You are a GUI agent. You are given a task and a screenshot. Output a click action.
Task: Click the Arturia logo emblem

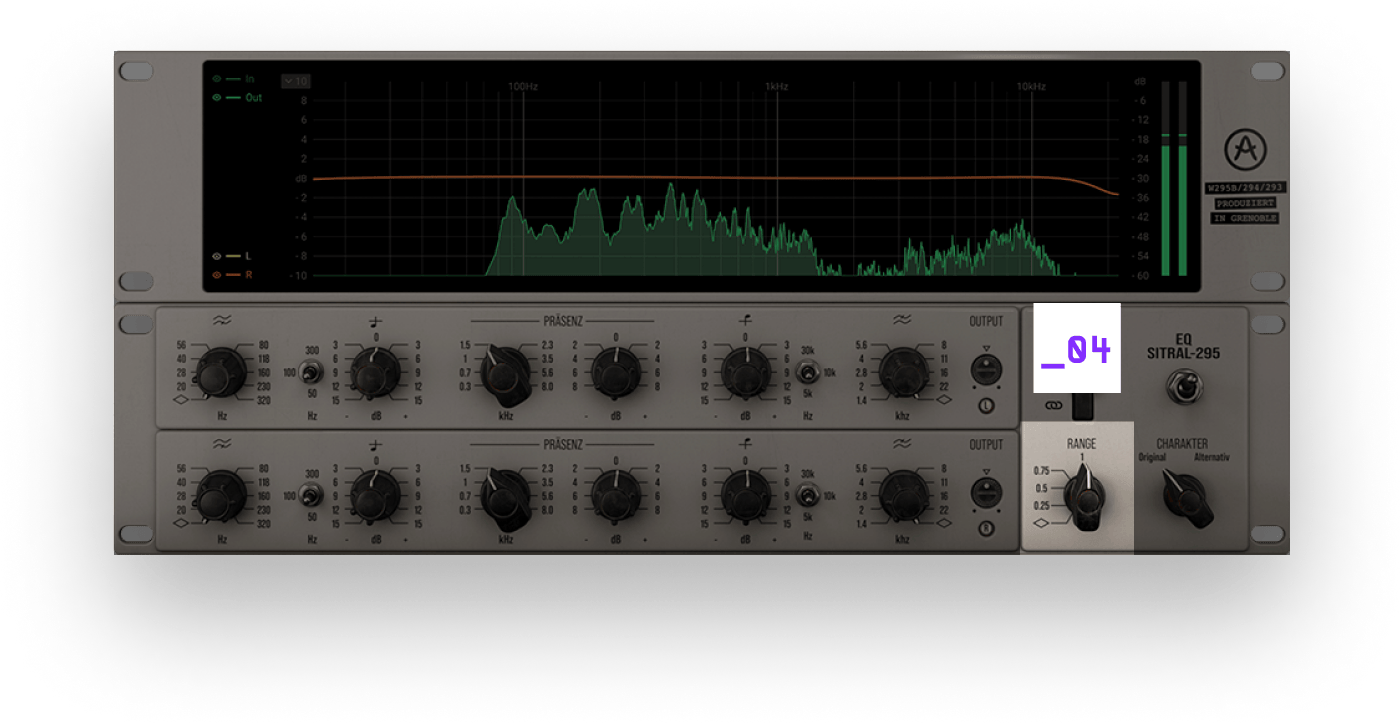1245,150
